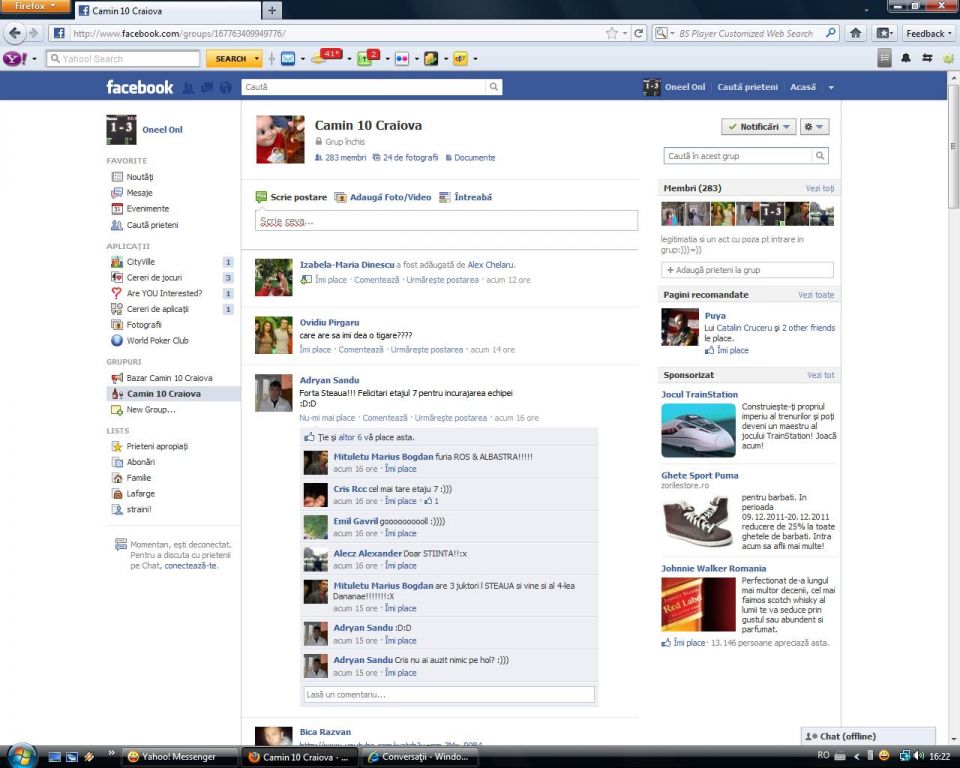Viewport: 960px width, 768px height.
Task: Click the Caută în acest grup field
Action: (738, 156)
